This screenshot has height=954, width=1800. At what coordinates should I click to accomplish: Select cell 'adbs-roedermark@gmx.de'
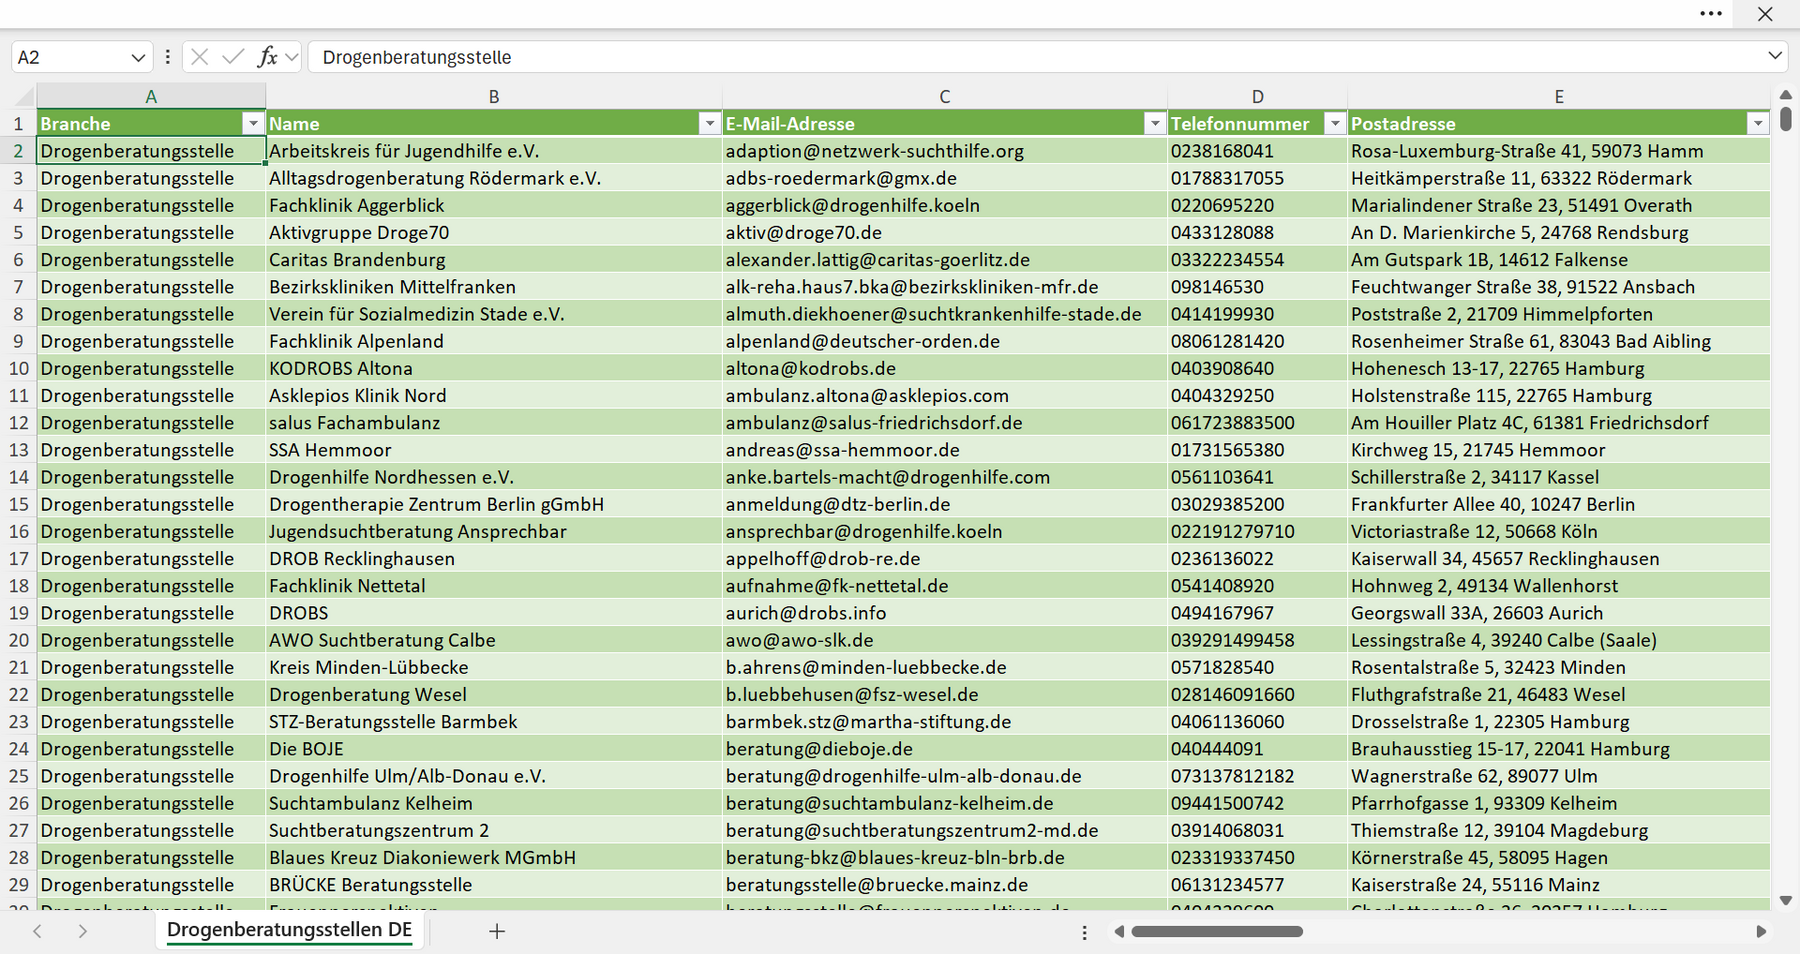click(x=944, y=178)
